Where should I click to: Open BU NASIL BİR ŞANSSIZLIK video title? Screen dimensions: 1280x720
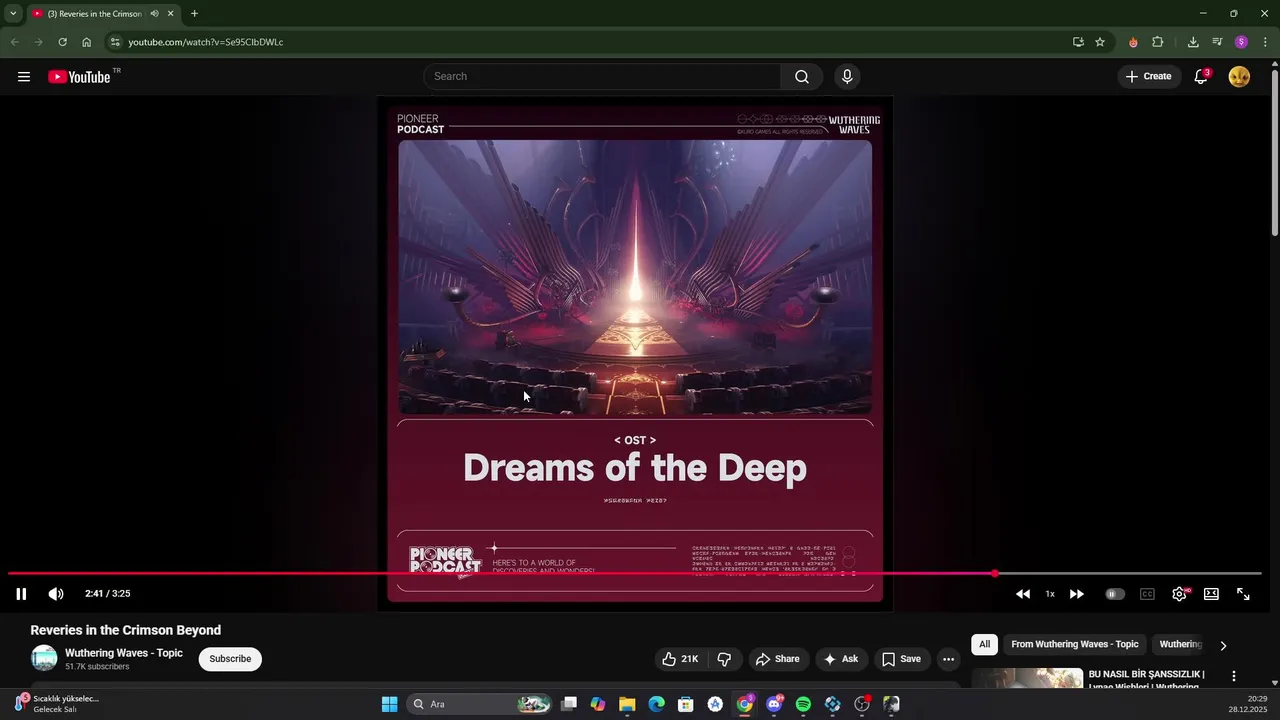tap(1148, 680)
